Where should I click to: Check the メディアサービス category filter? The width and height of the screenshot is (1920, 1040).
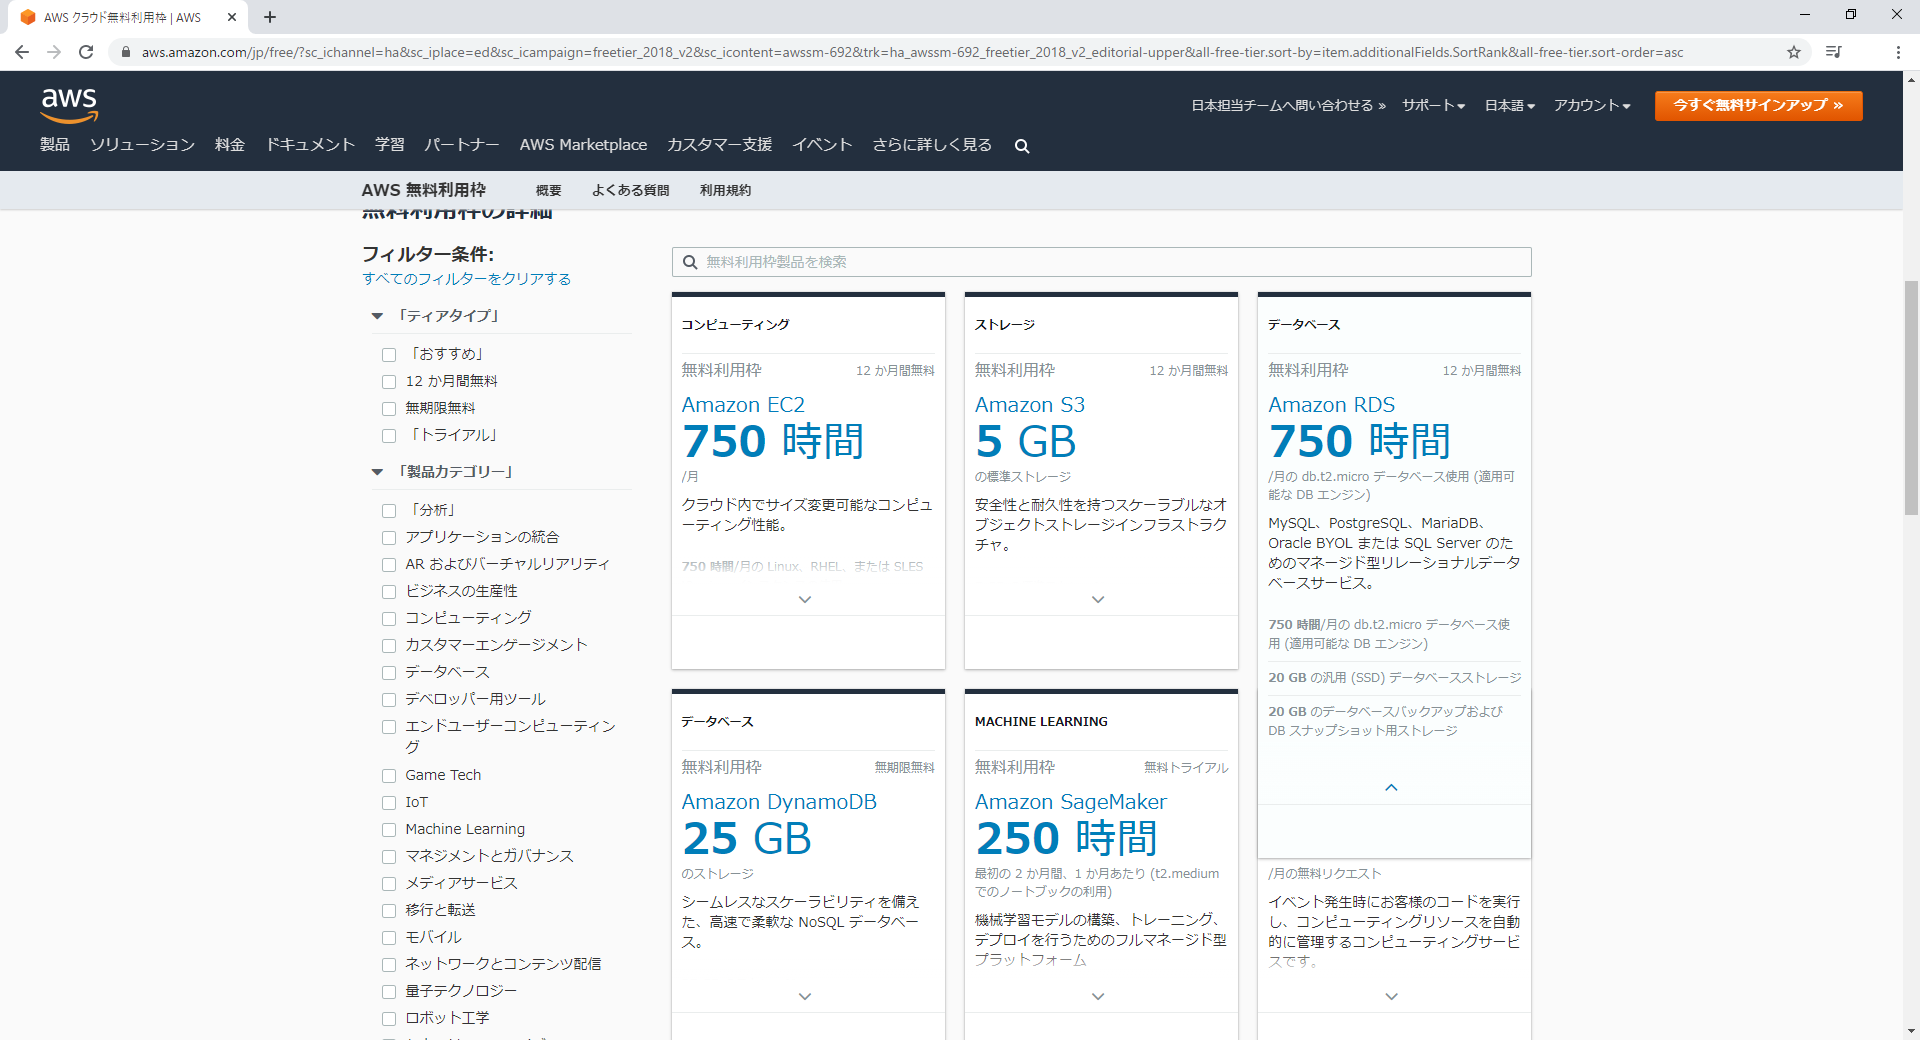pyautogui.click(x=389, y=884)
